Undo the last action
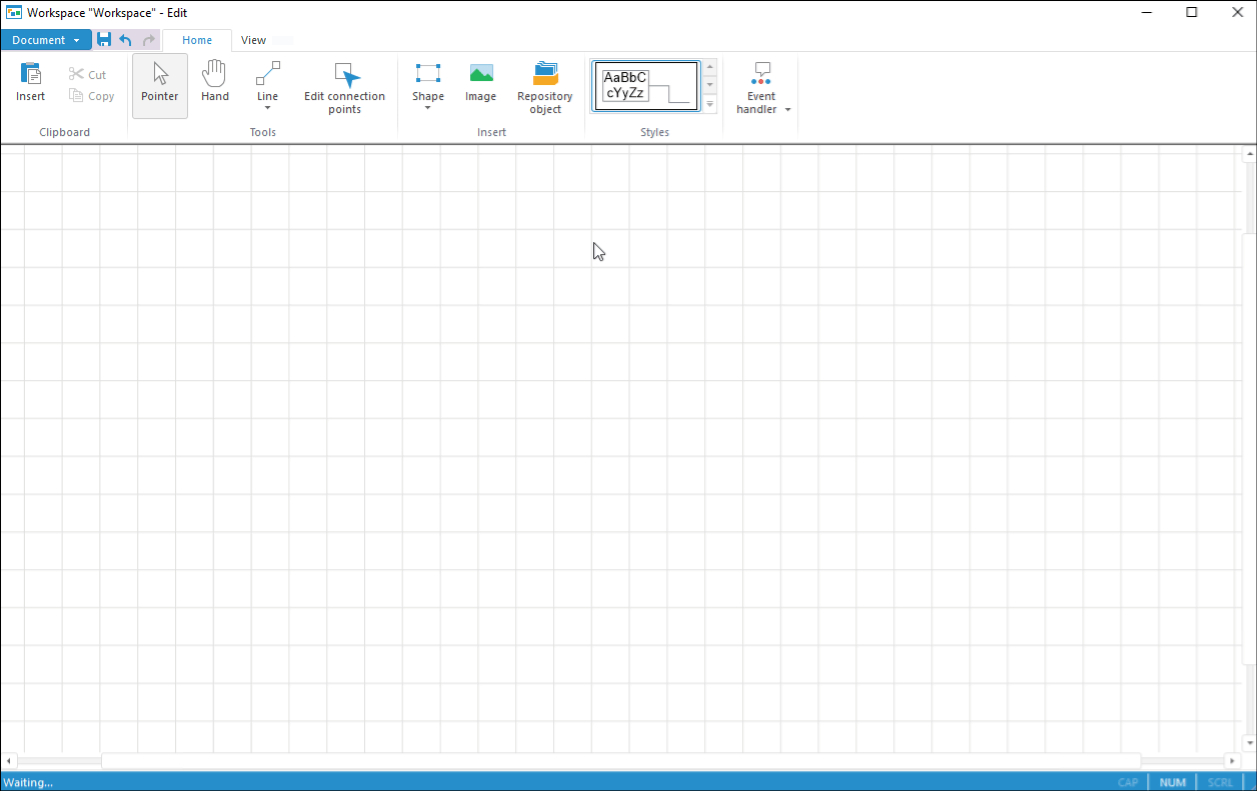1257x791 pixels. pos(126,40)
